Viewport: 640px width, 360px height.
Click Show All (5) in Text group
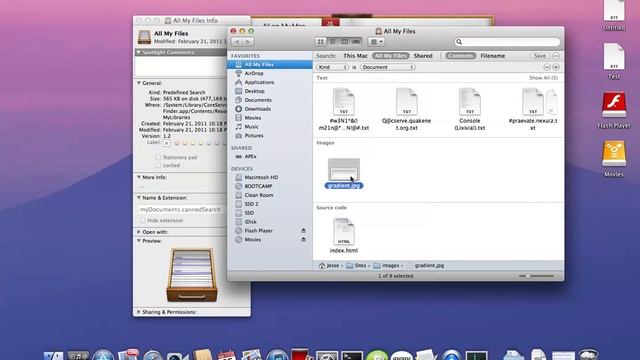(x=543, y=78)
